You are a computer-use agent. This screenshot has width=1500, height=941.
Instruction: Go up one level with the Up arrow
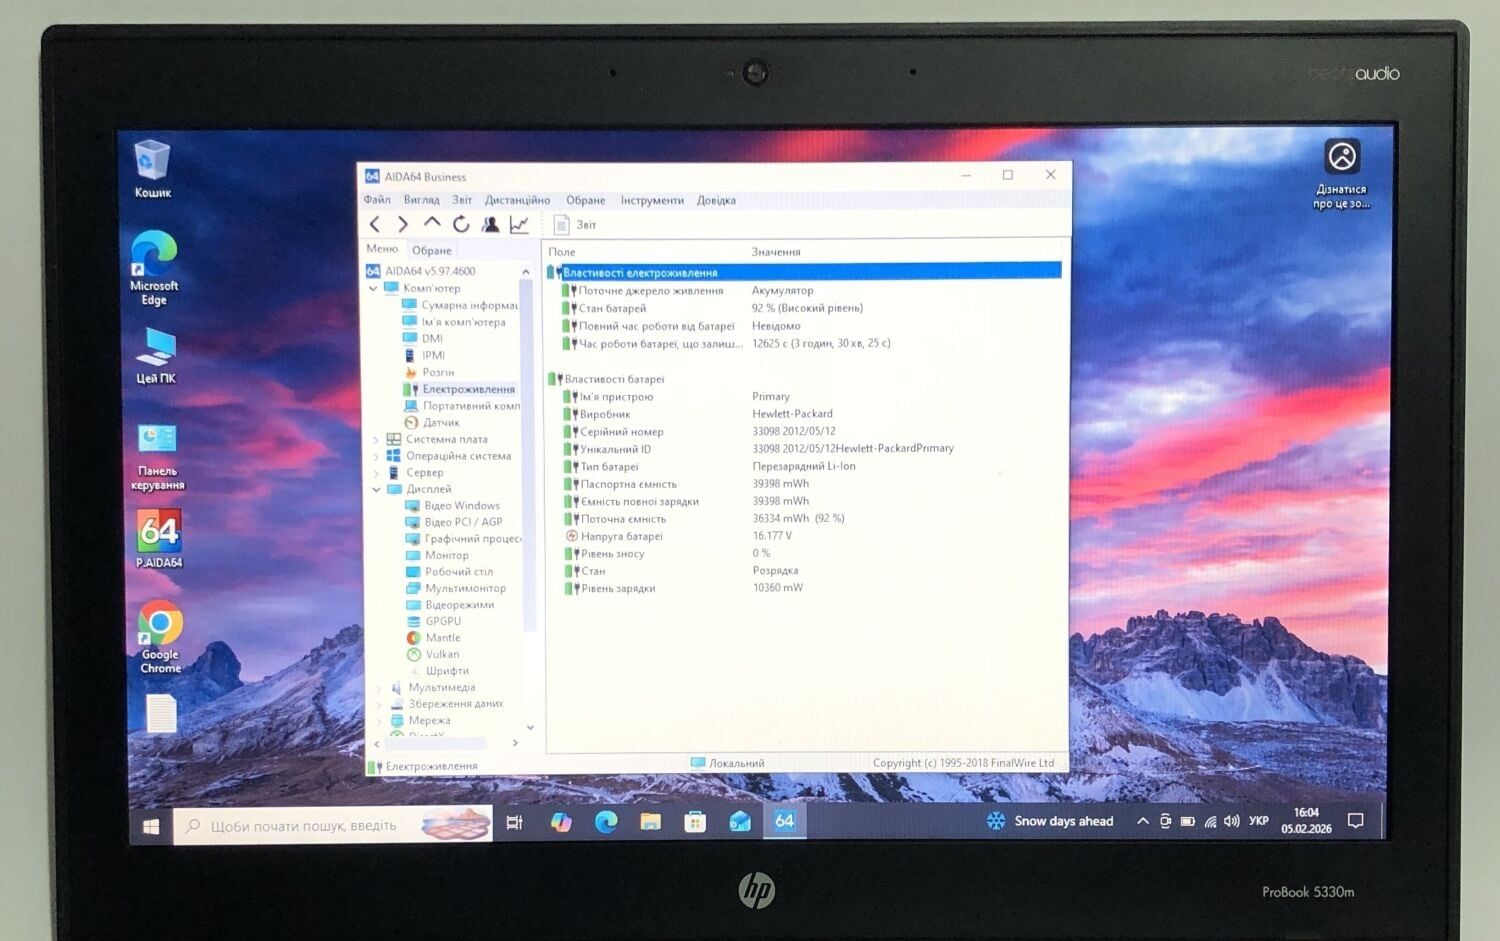[432, 223]
